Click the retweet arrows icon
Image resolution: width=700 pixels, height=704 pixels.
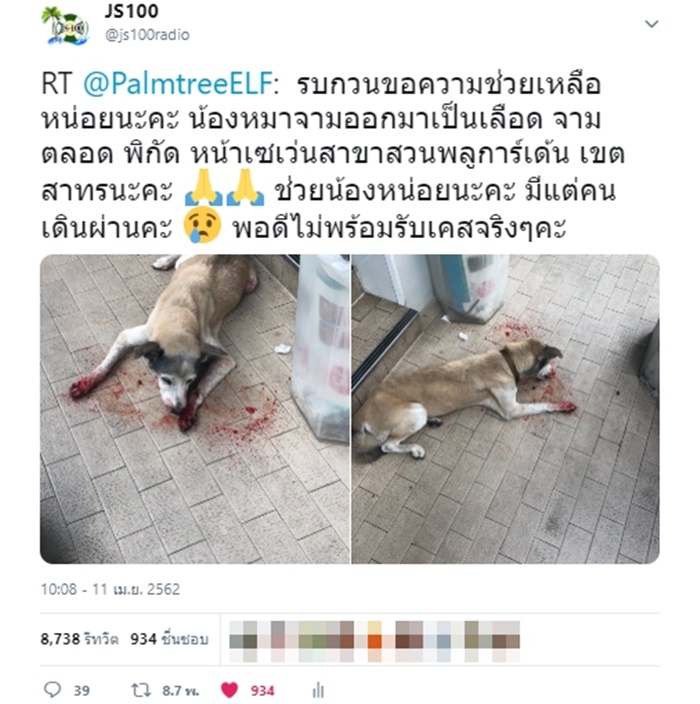pos(141,690)
